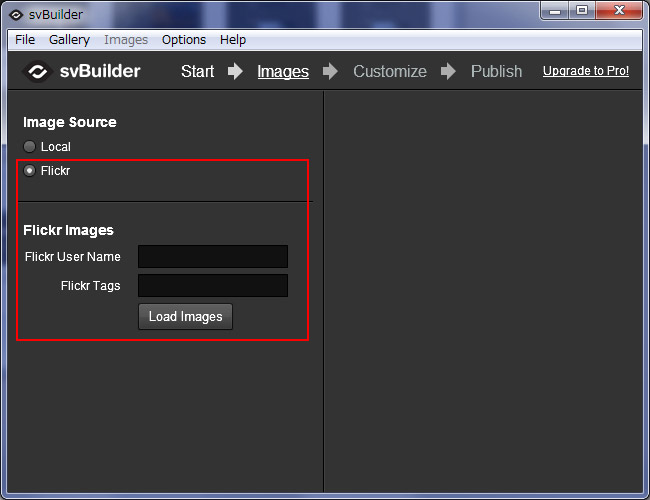
Task: Click the svBuilder logo icon in header
Action: [37, 71]
